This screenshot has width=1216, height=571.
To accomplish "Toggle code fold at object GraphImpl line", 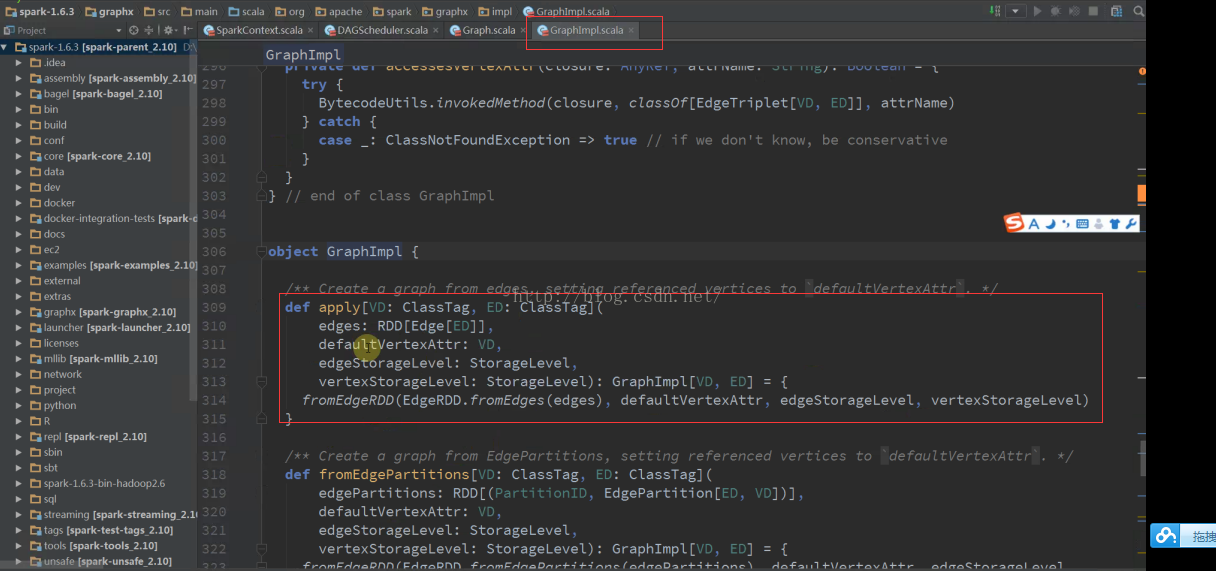I will point(260,251).
